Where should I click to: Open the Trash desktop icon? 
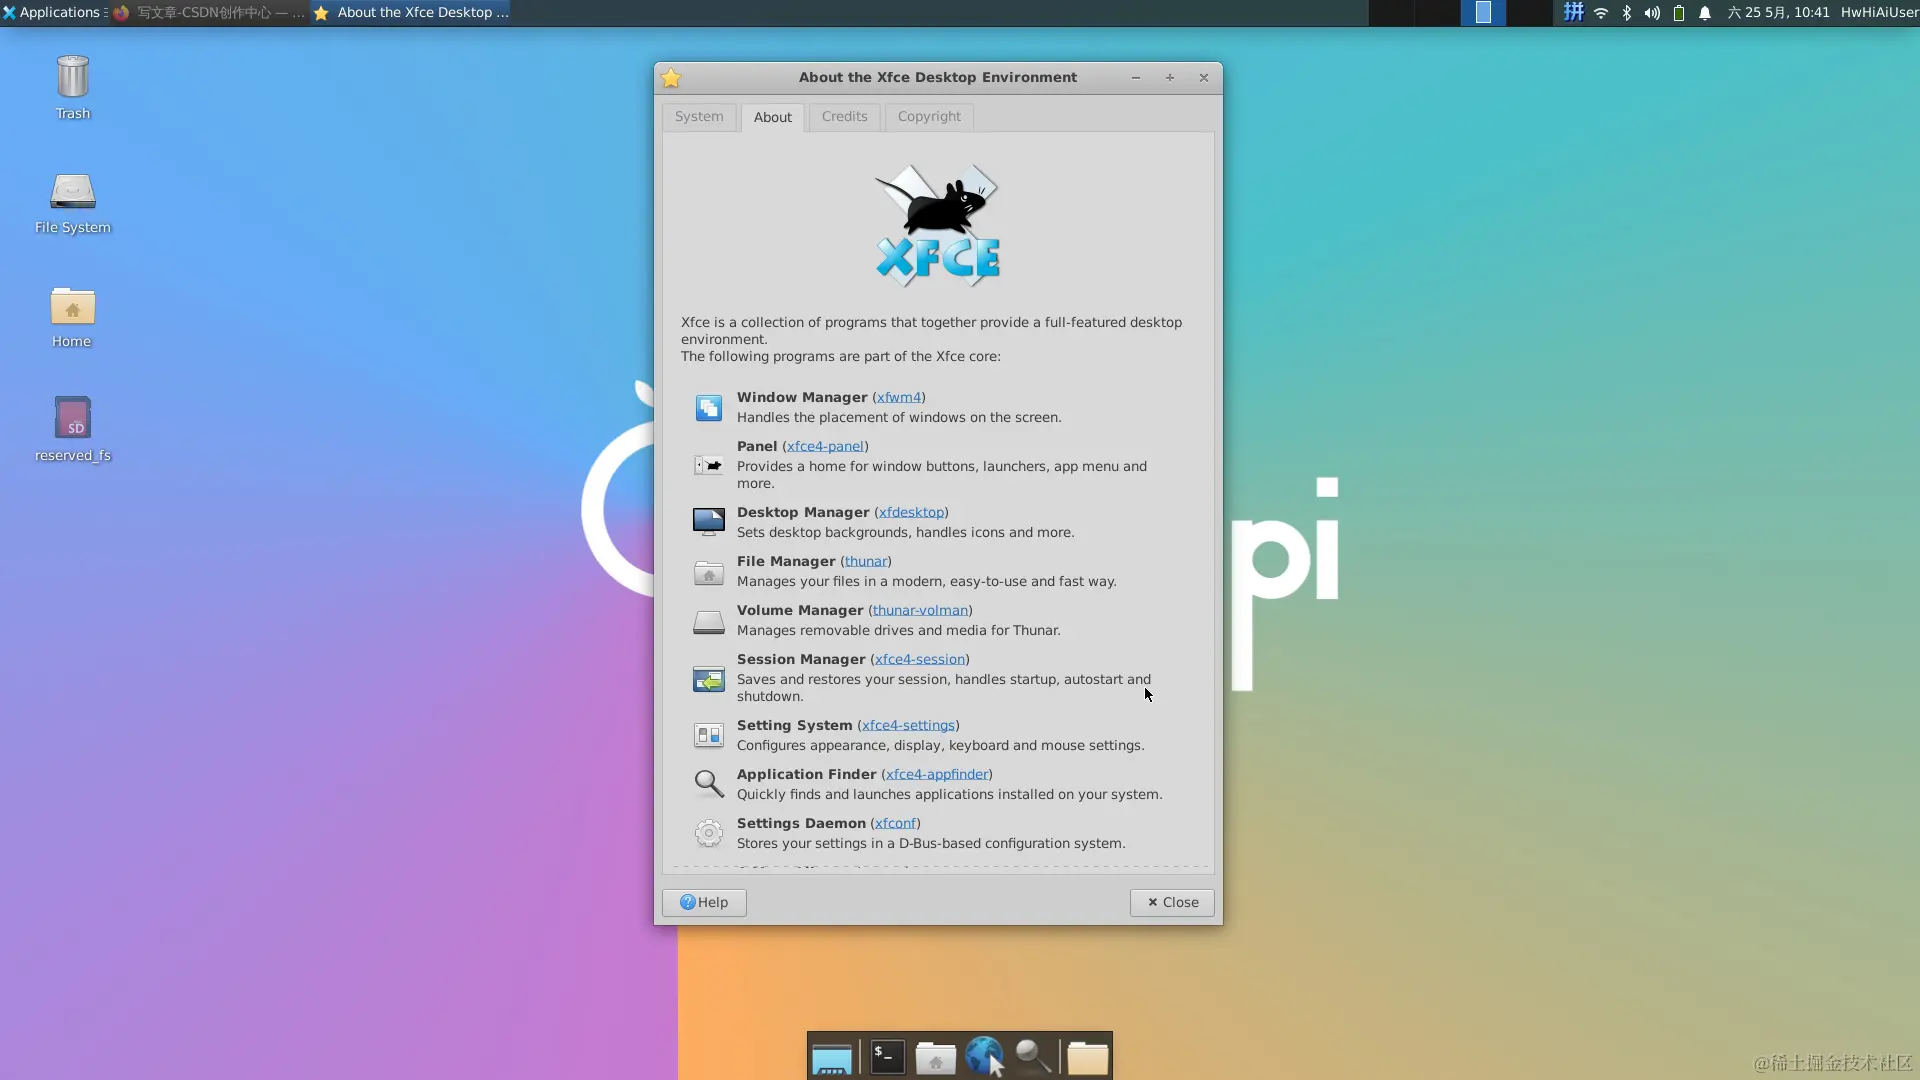tap(72, 78)
